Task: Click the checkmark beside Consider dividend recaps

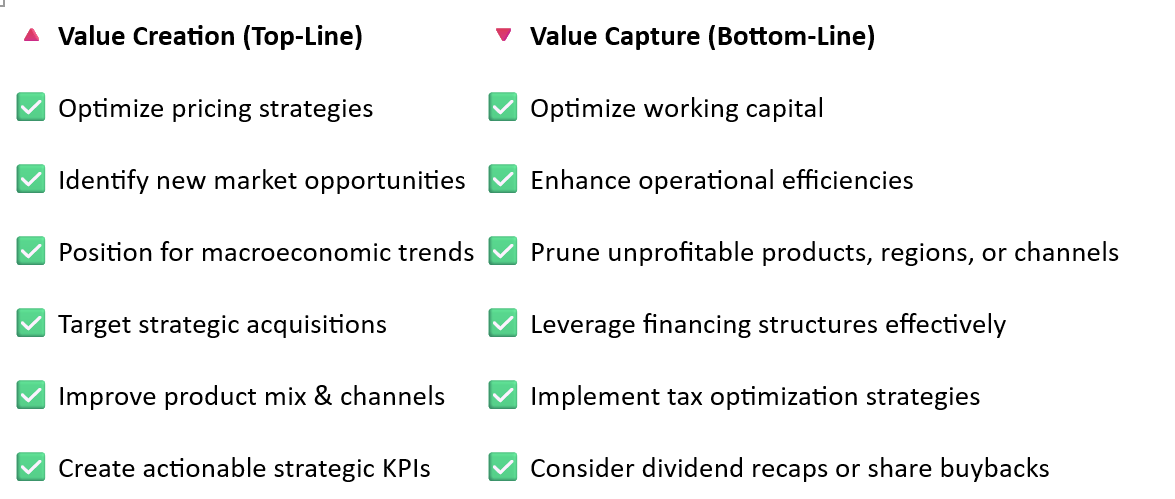Action: click(503, 467)
